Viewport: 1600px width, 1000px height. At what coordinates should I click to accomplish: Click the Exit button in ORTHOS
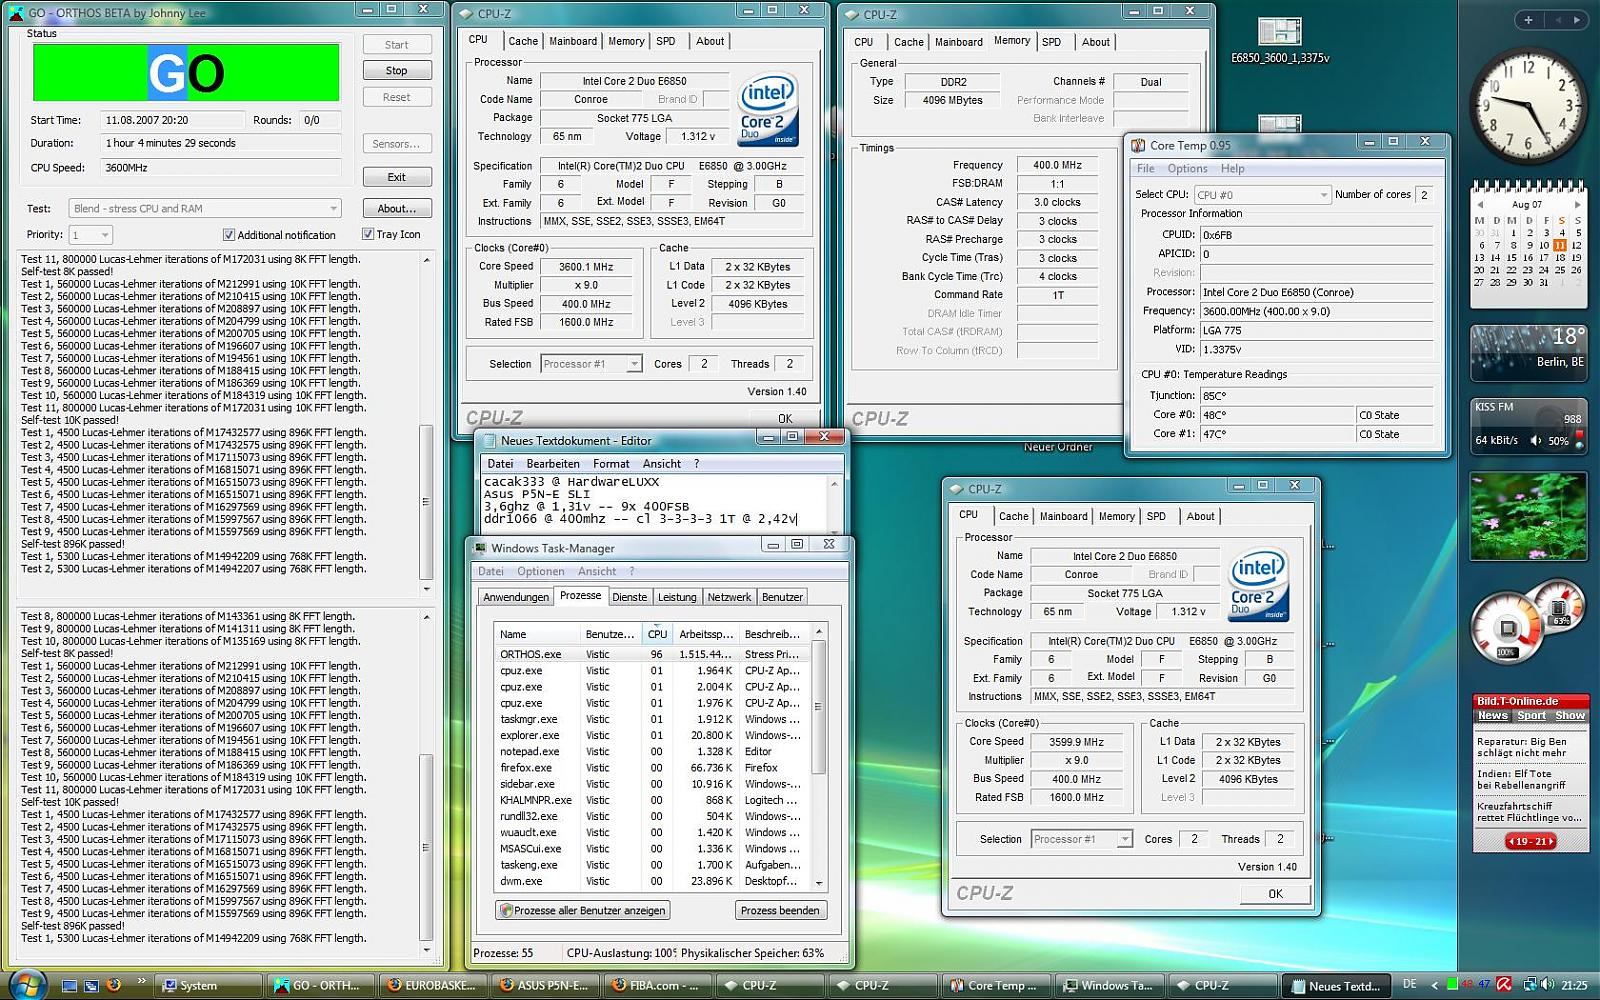point(397,177)
